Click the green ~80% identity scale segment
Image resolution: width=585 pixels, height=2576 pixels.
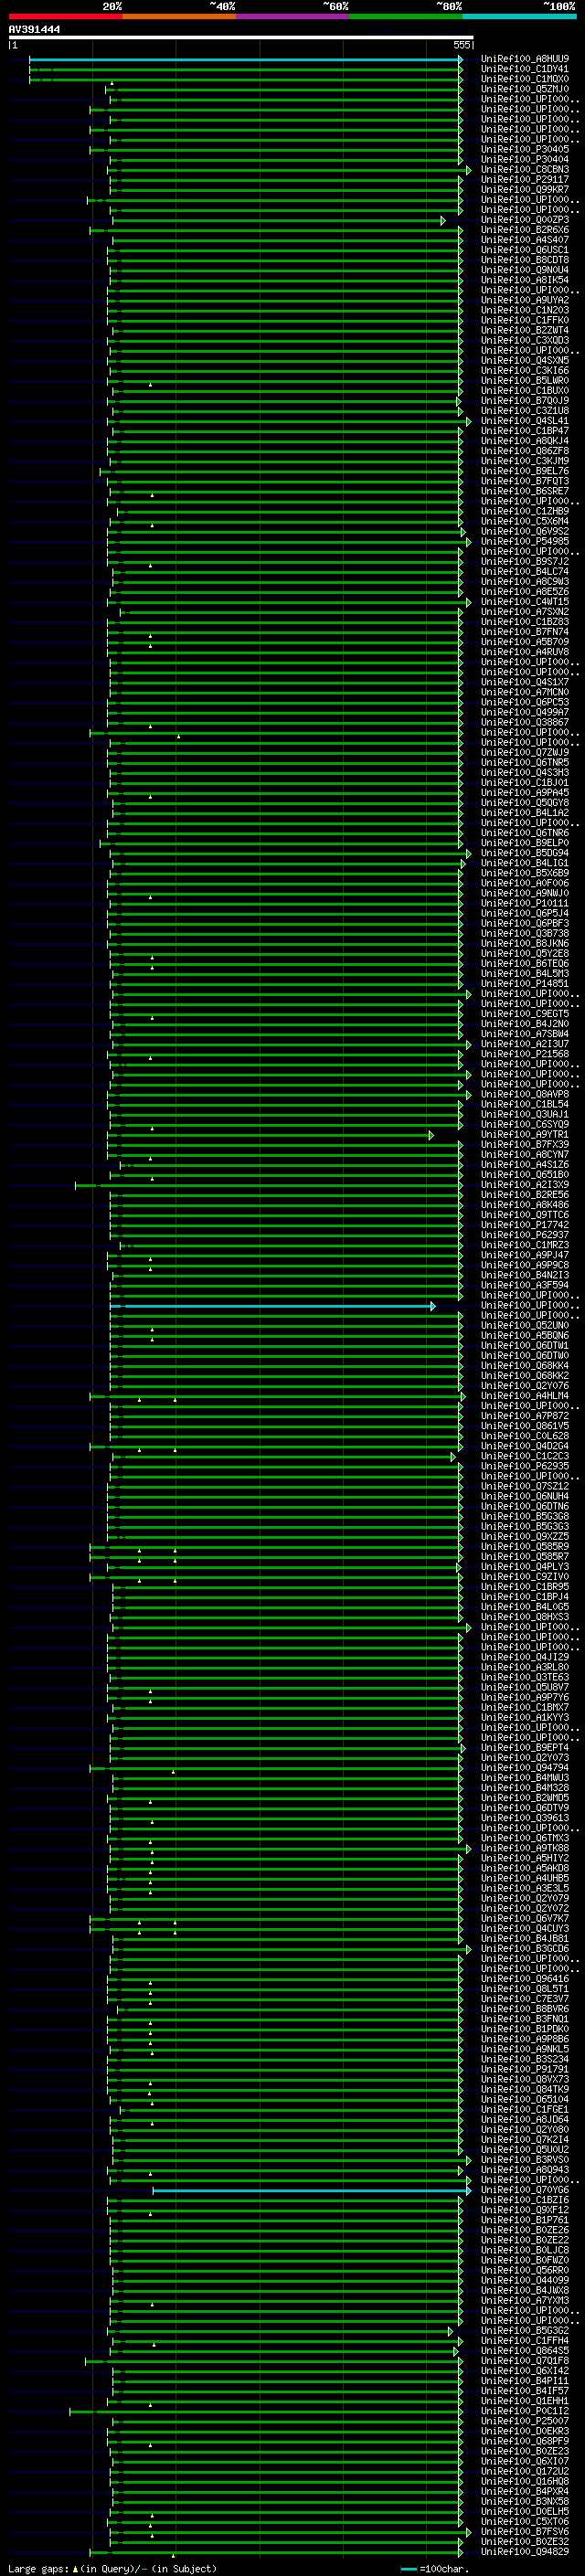click(x=406, y=17)
